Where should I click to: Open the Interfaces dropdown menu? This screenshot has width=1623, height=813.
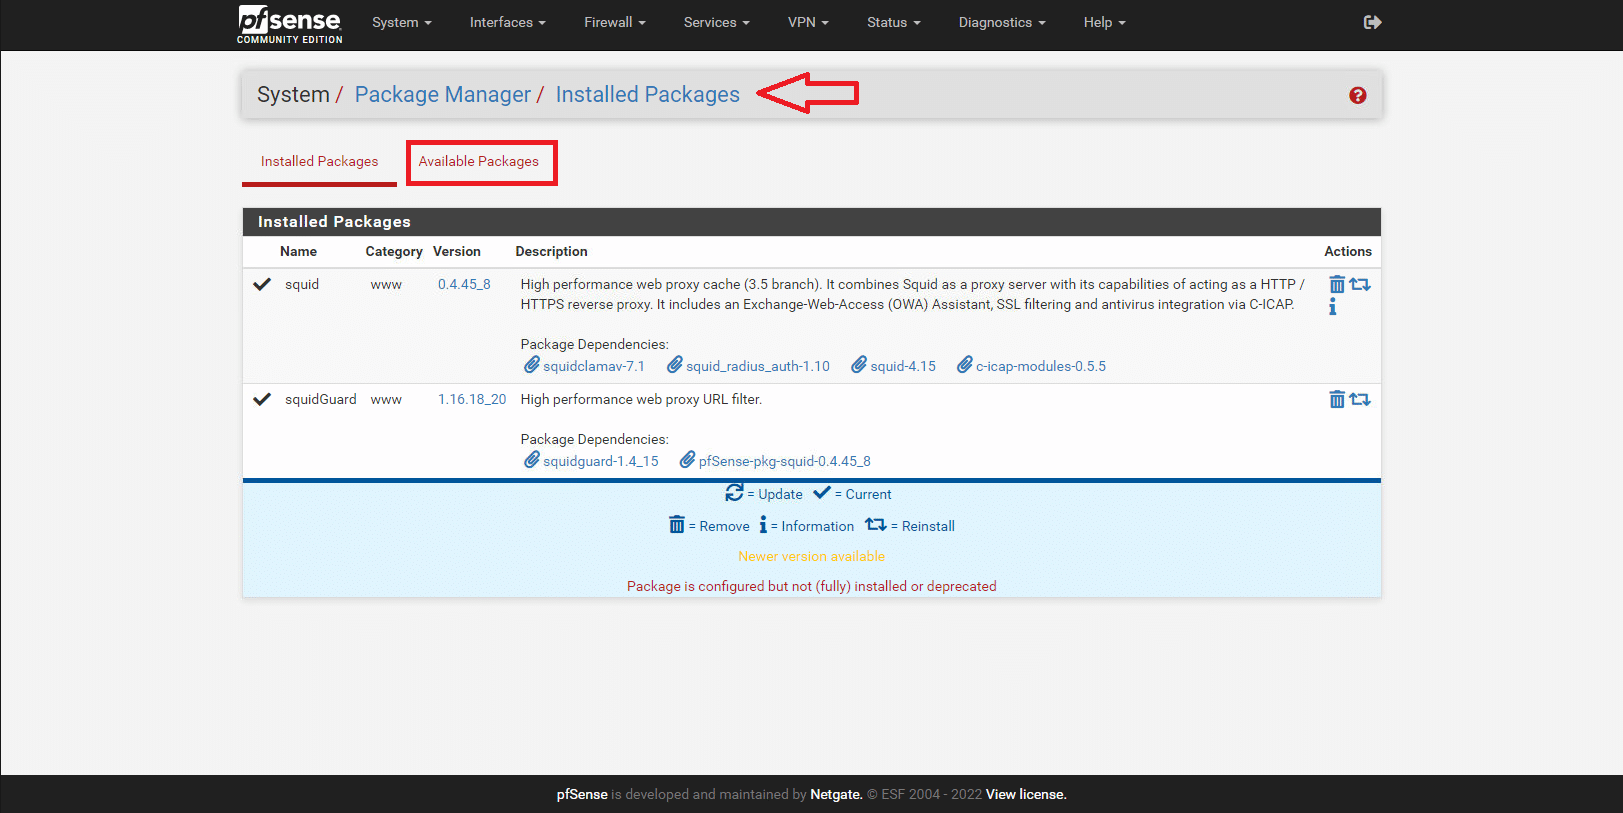[x=508, y=22]
